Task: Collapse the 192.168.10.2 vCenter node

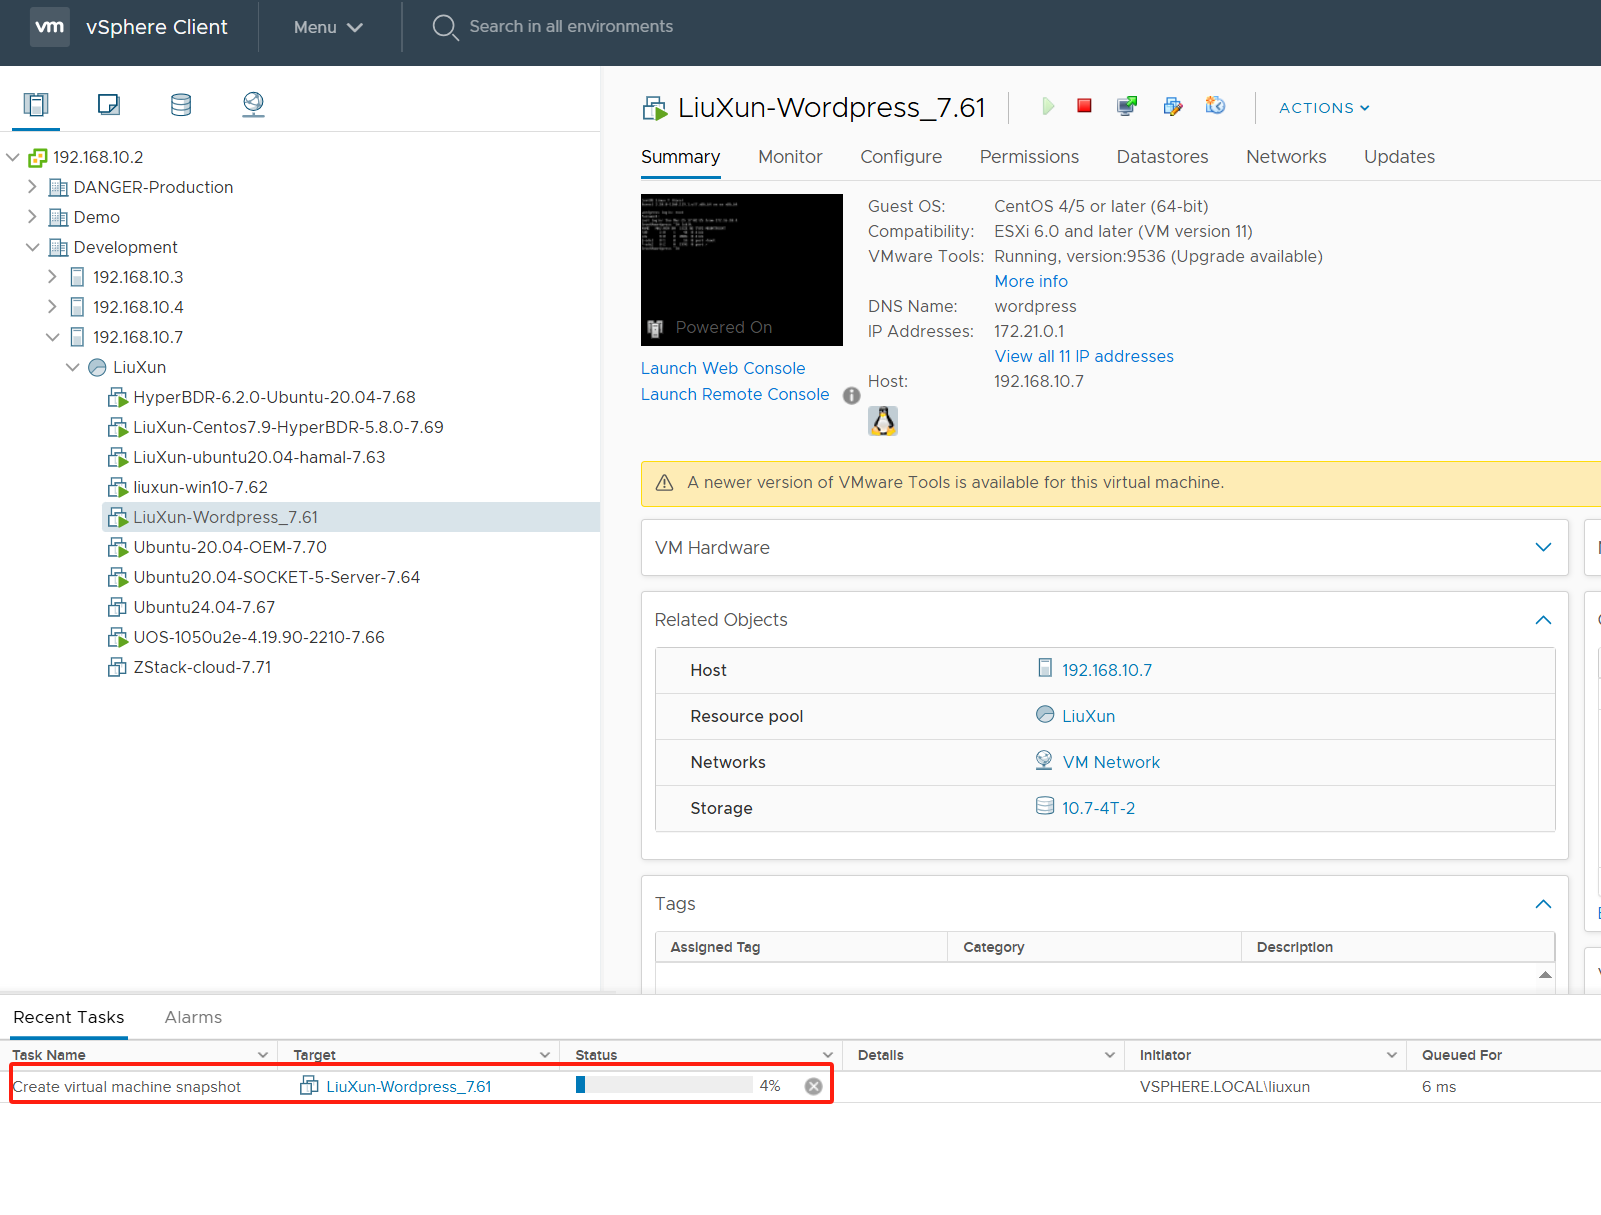Action: pyautogui.click(x=13, y=157)
